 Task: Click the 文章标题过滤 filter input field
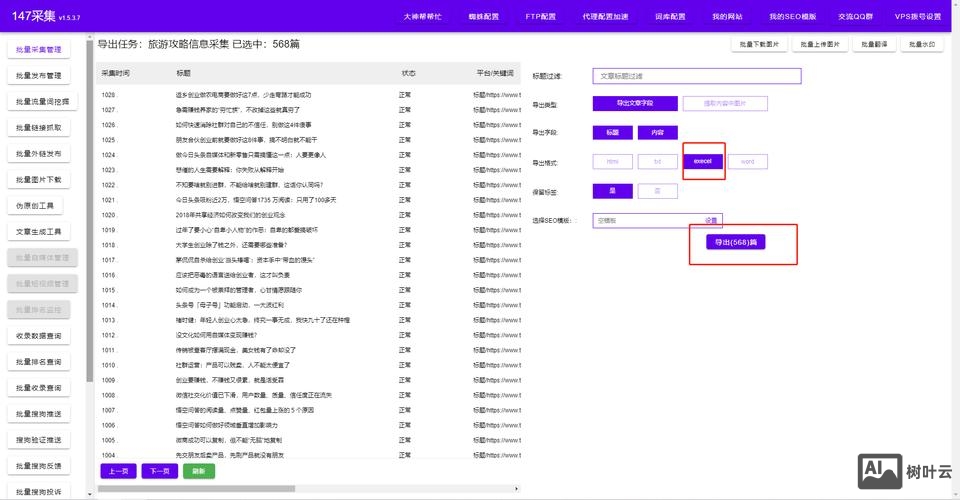point(697,75)
